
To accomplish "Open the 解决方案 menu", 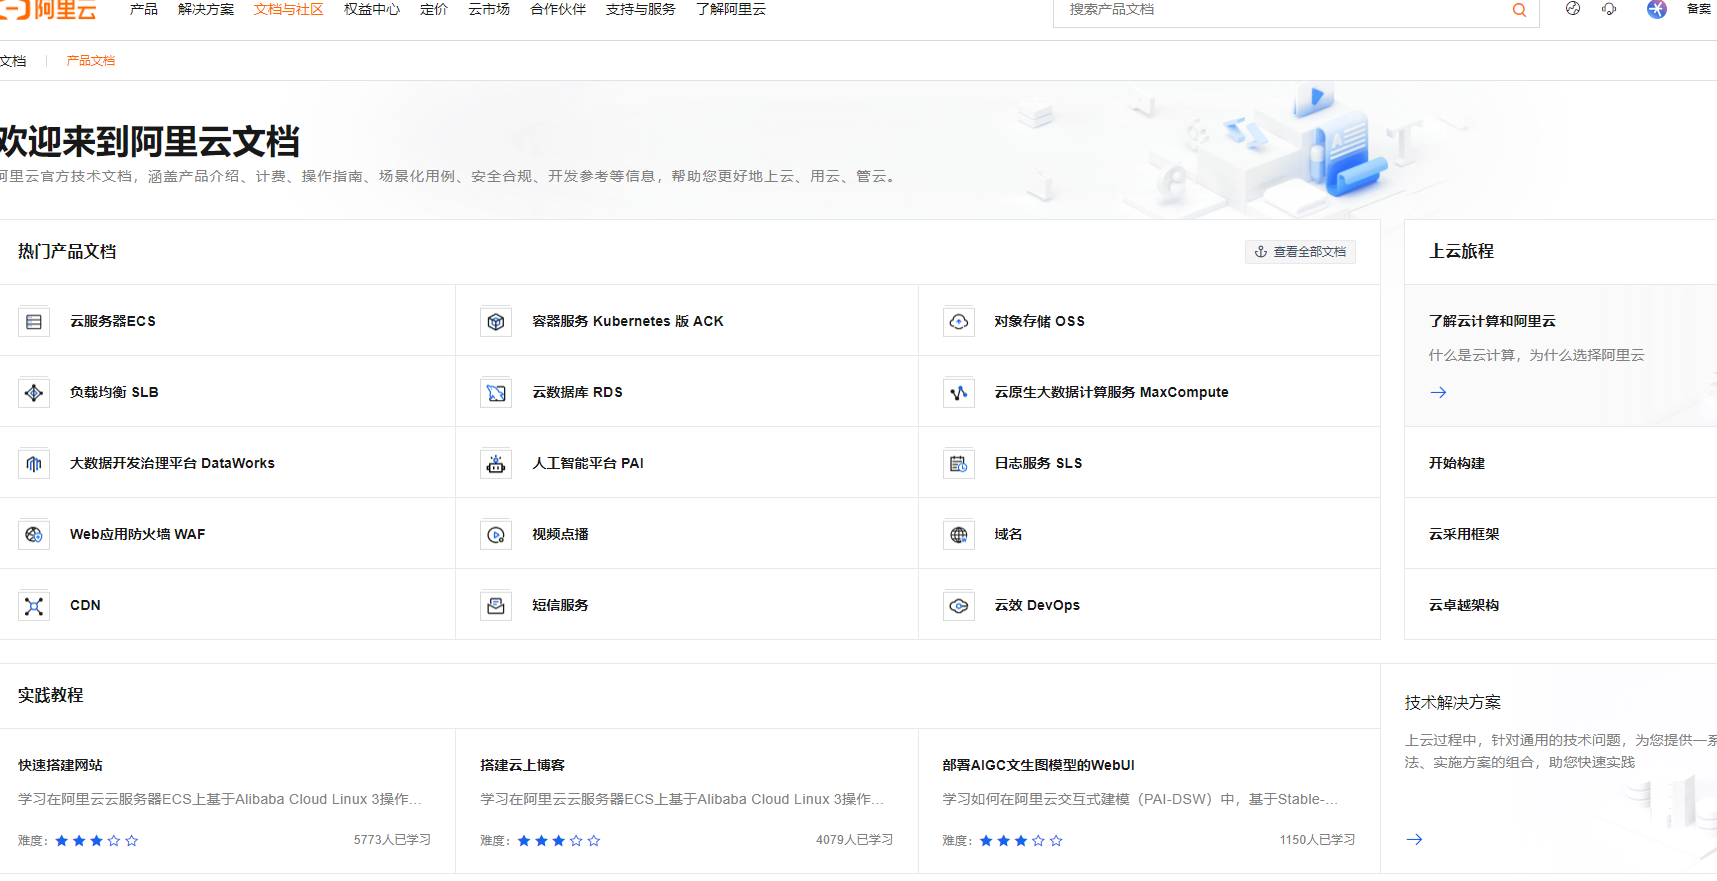I will click(206, 9).
